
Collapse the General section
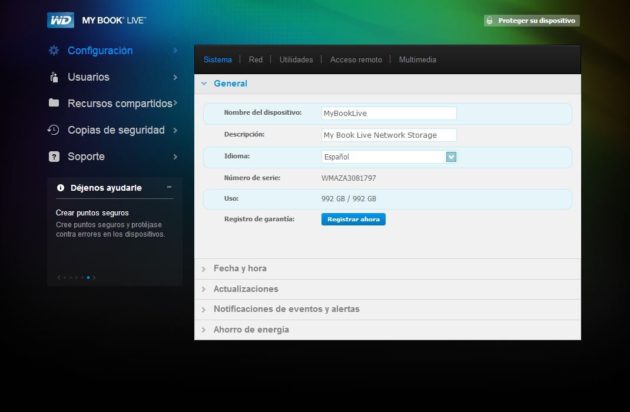(x=204, y=84)
